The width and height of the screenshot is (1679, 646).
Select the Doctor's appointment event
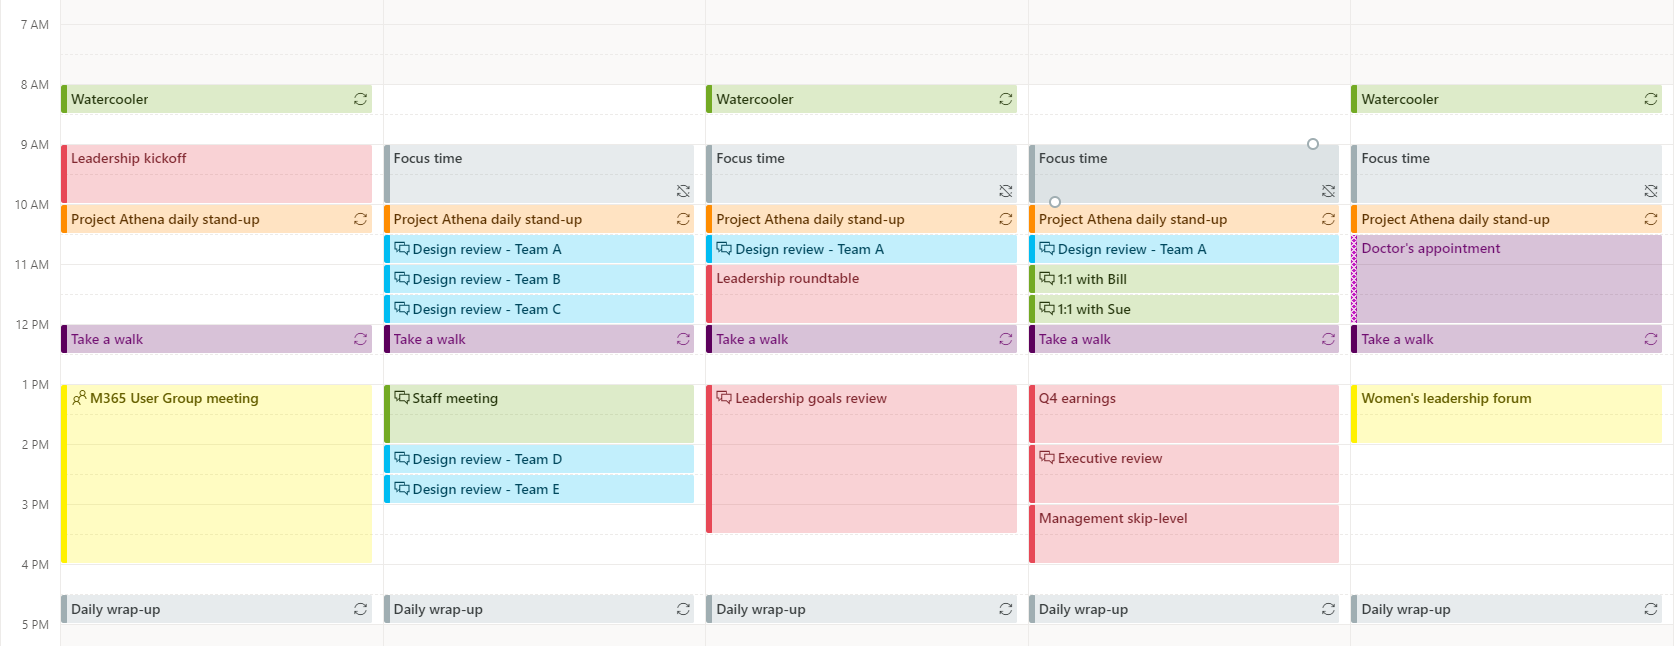1506,280
